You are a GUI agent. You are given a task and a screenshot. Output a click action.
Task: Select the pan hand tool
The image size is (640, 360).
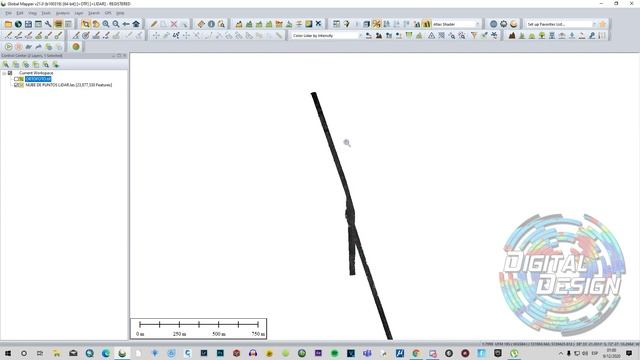click(x=96, y=24)
